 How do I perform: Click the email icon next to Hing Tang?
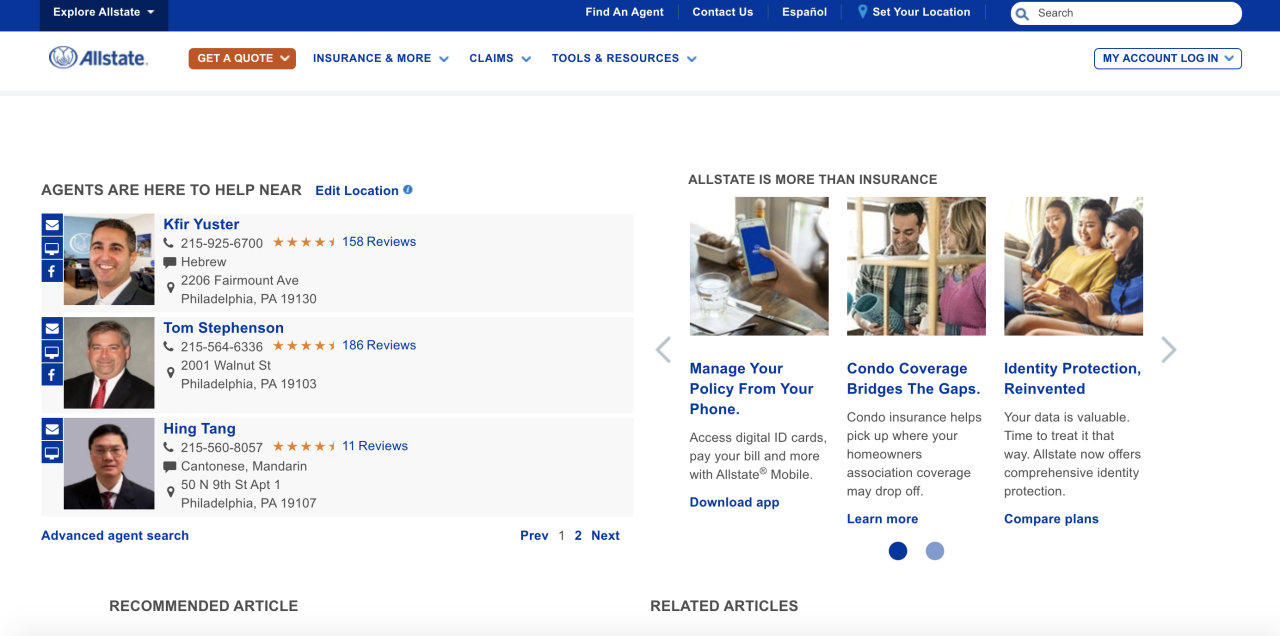click(x=51, y=428)
